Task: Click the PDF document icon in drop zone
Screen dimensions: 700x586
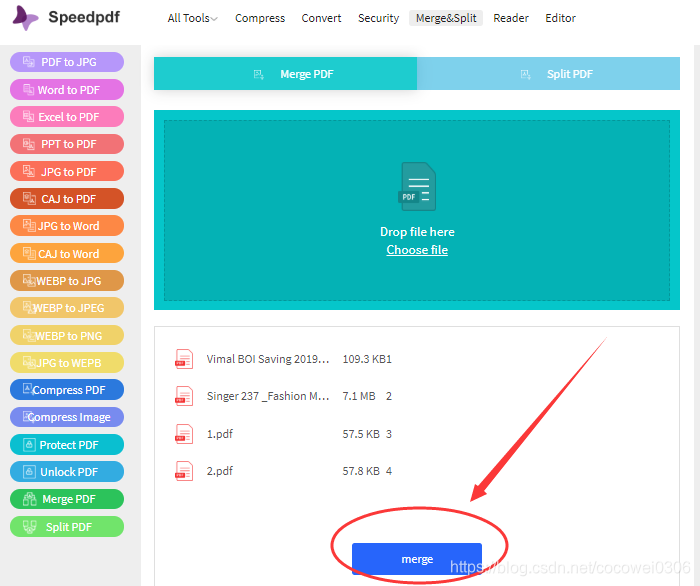Action: pos(417,187)
